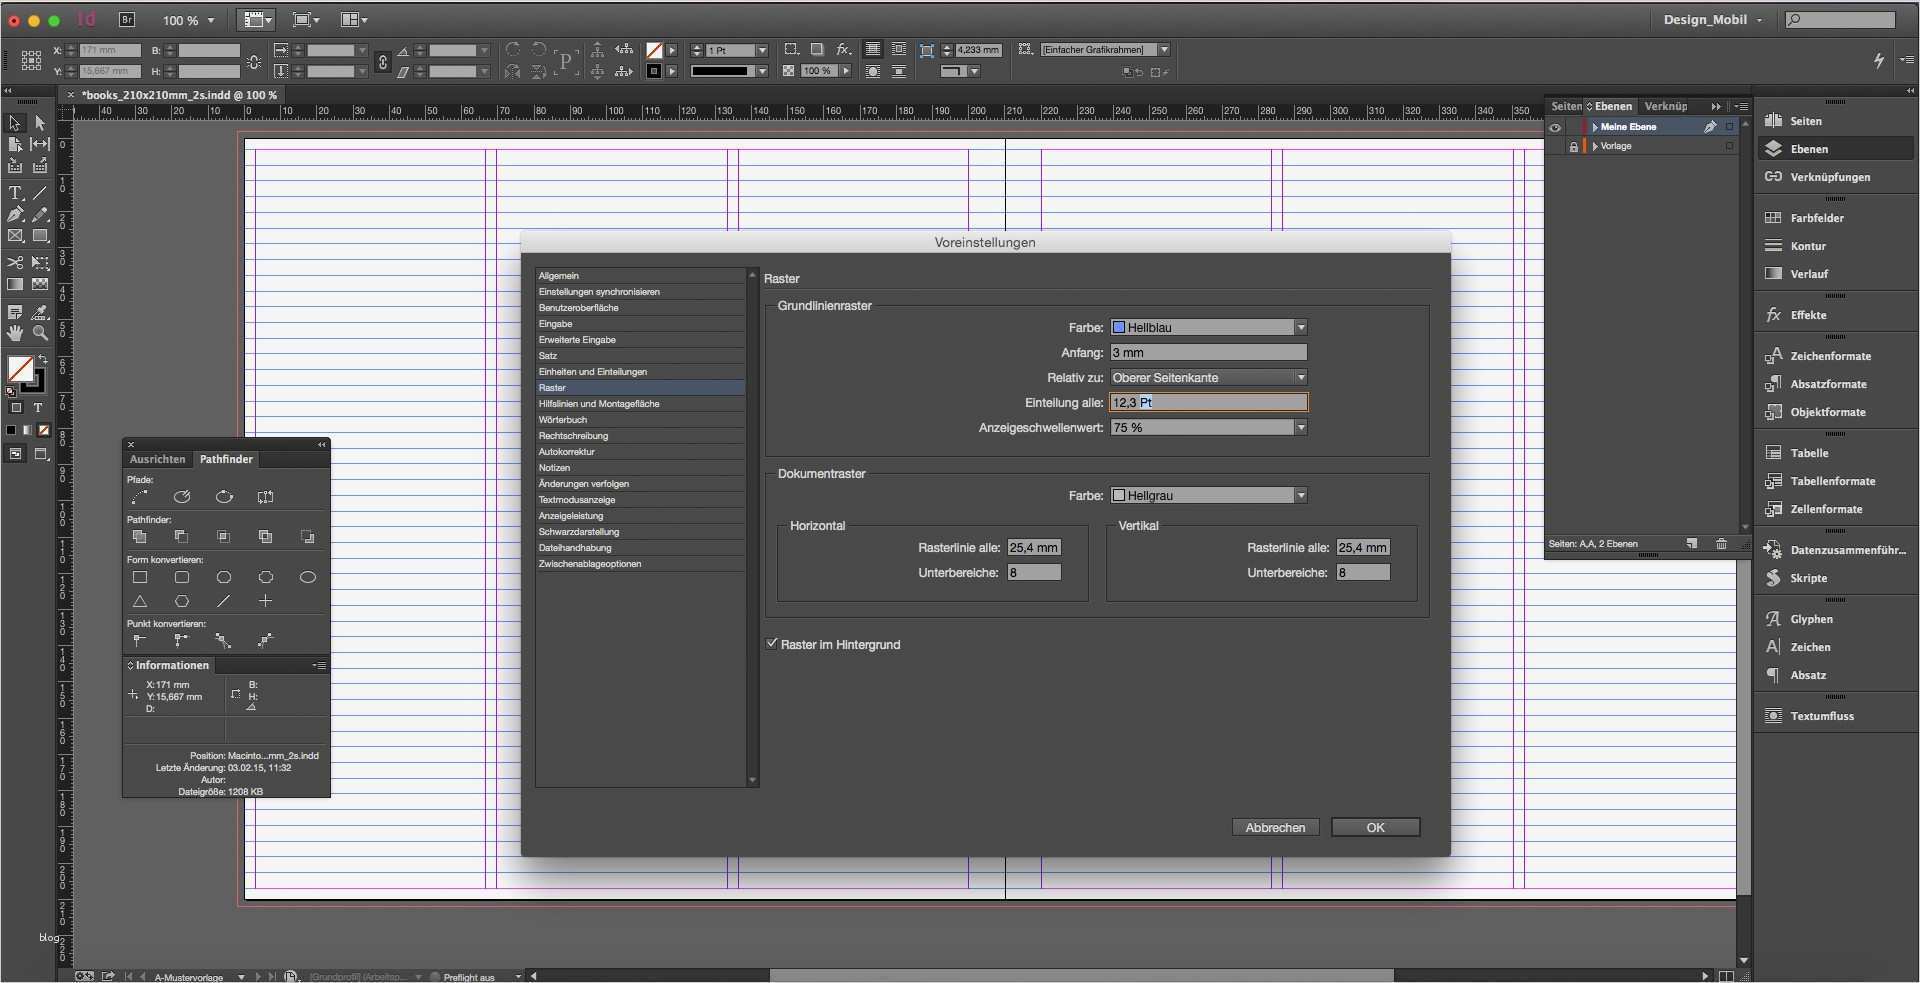Open the Skripte panel
The height and width of the screenshot is (983, 1920).
[1805, 577]
